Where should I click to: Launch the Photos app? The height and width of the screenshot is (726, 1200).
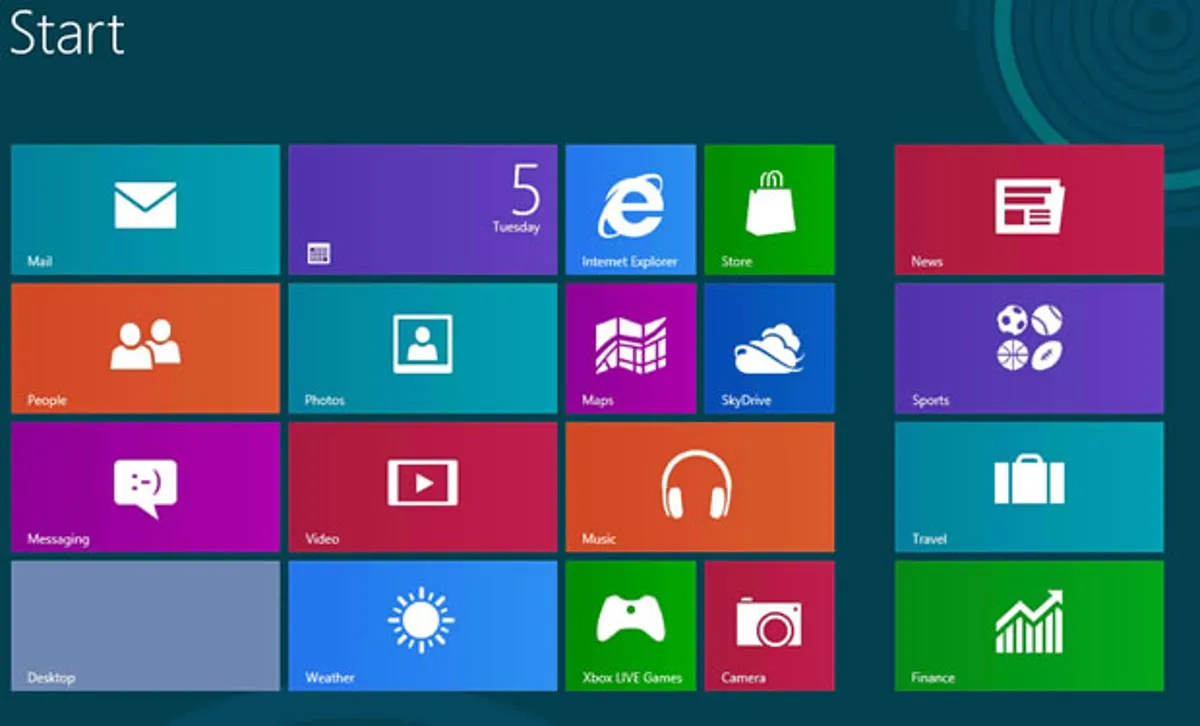pyautogui.click(x=423, y=347)
